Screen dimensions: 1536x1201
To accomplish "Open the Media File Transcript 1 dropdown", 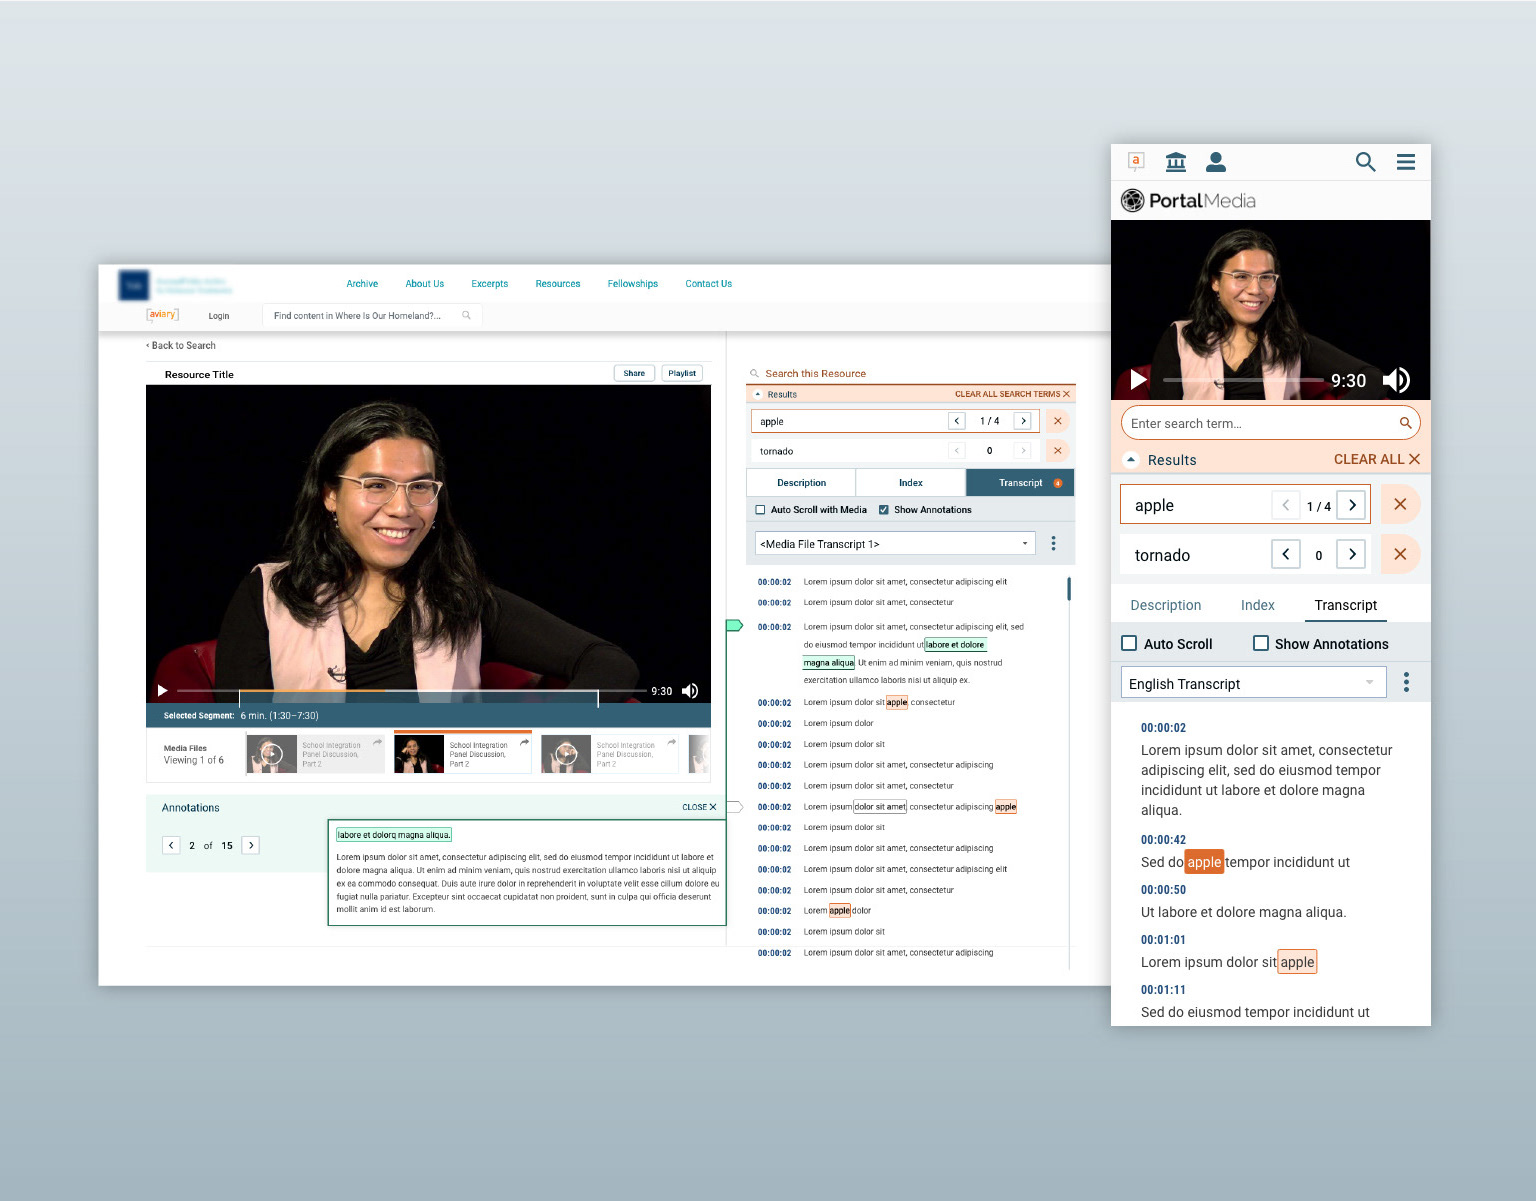I will pyautogui.click(x=895, y=543).
